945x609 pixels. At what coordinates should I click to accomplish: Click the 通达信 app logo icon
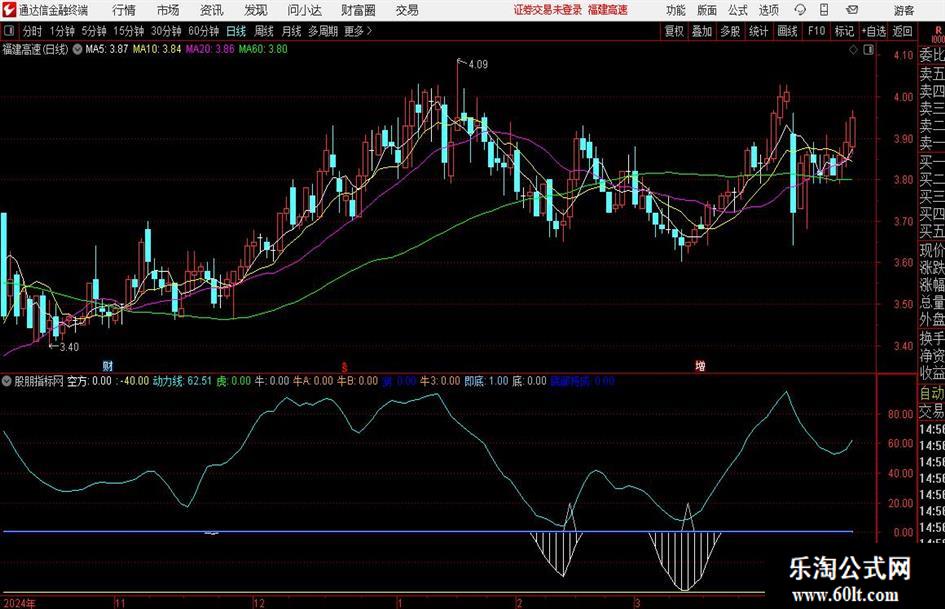tap(8, 10)
